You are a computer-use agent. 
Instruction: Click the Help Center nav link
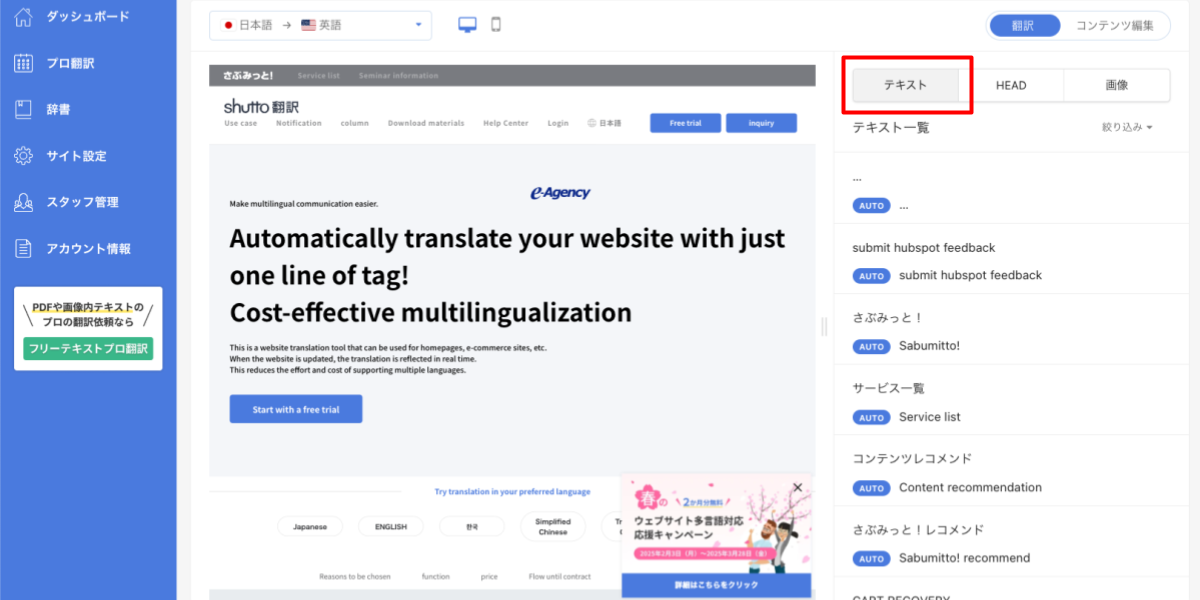pyautogui.click(x=506, y=123)
